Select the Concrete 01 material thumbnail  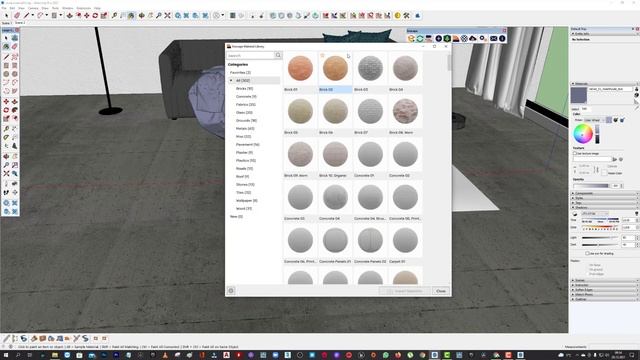pyautogui.click(x=370, y=154)
